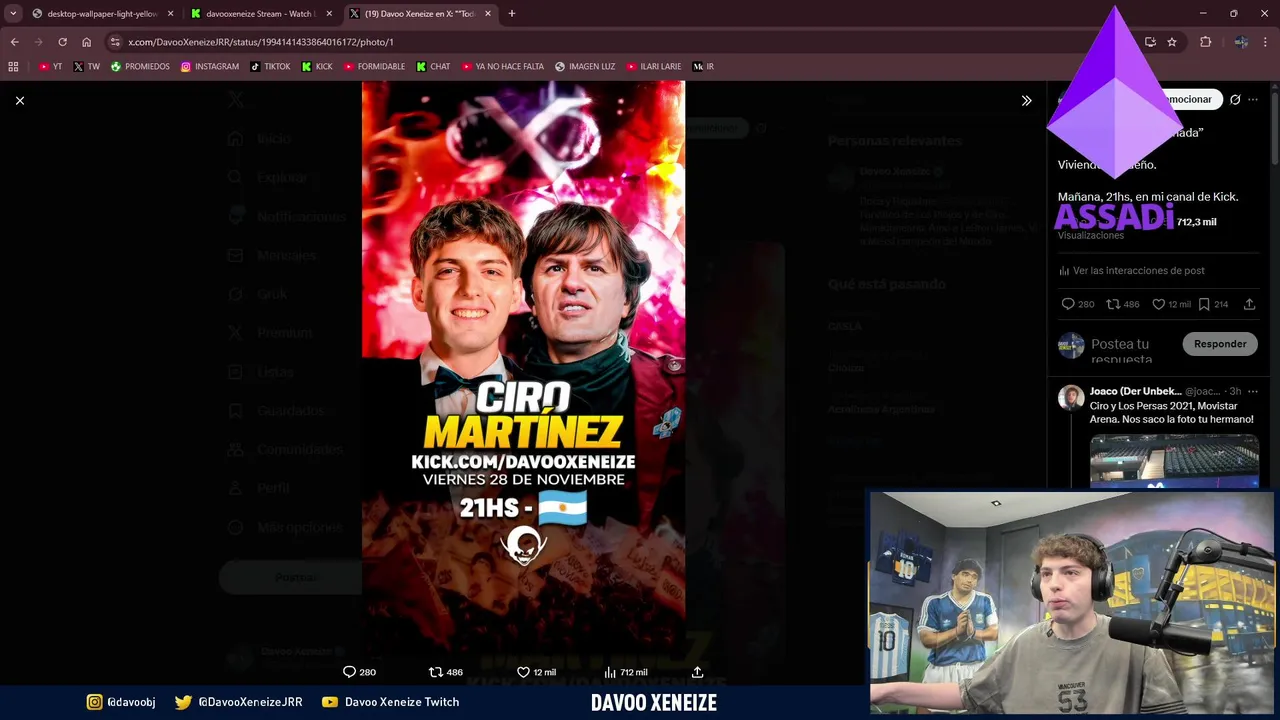Click install app icon in address bar
The height and width of the screenshot is (720, 1280).
click(1150, 42)
